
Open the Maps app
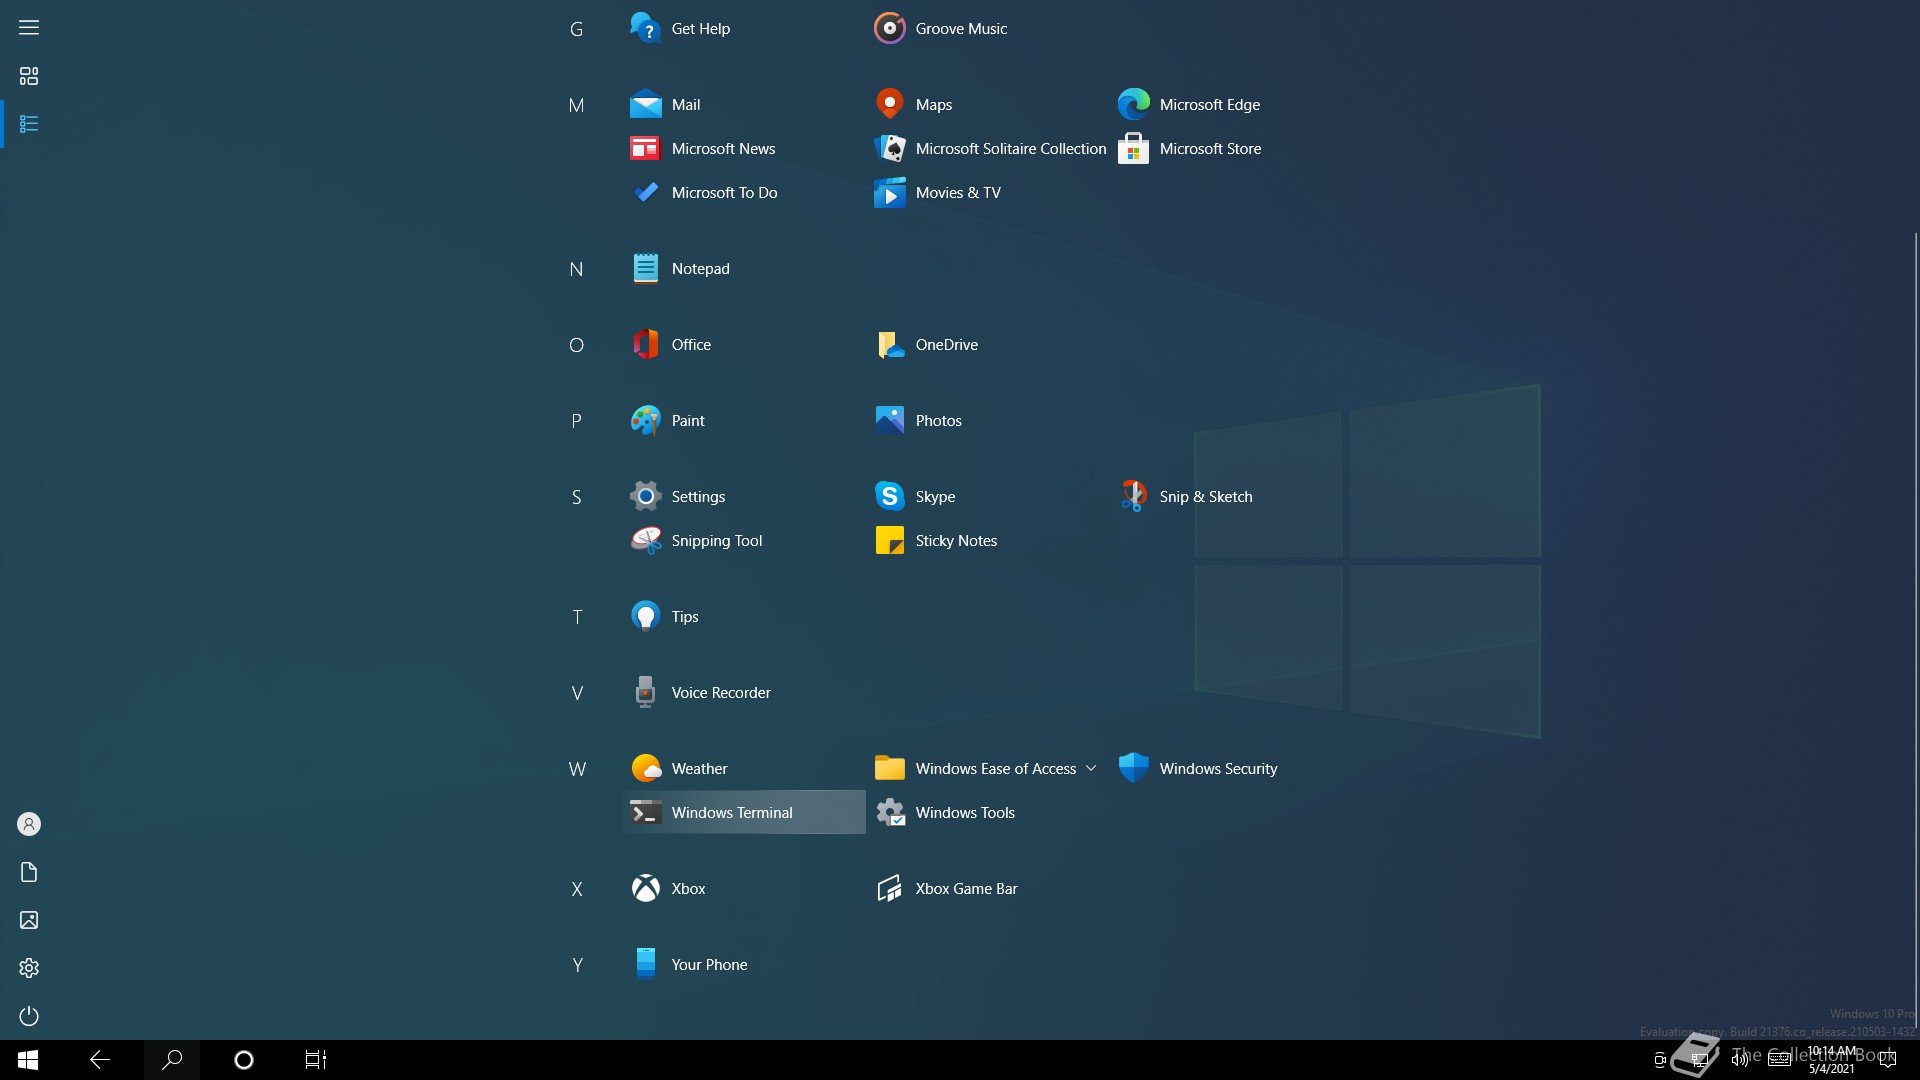(987, 104)
